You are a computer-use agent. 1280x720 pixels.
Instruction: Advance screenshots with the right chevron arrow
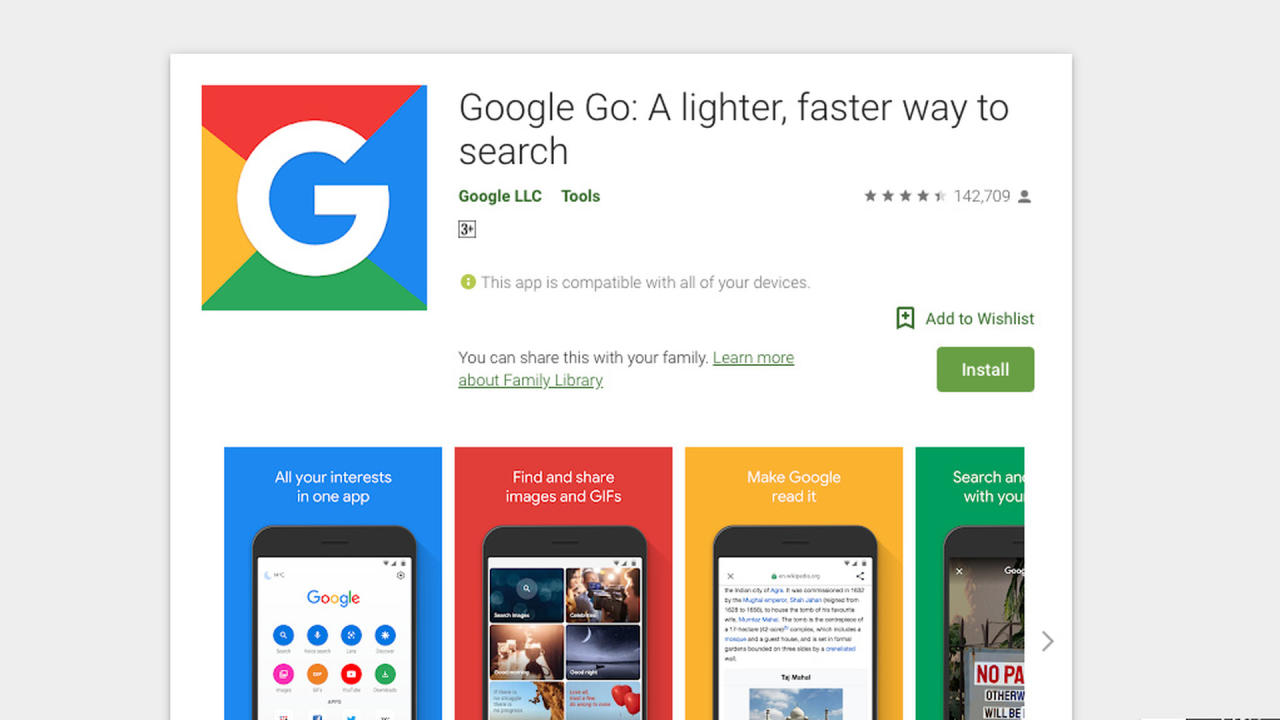pyautogui.click(x=1047, y=641)
